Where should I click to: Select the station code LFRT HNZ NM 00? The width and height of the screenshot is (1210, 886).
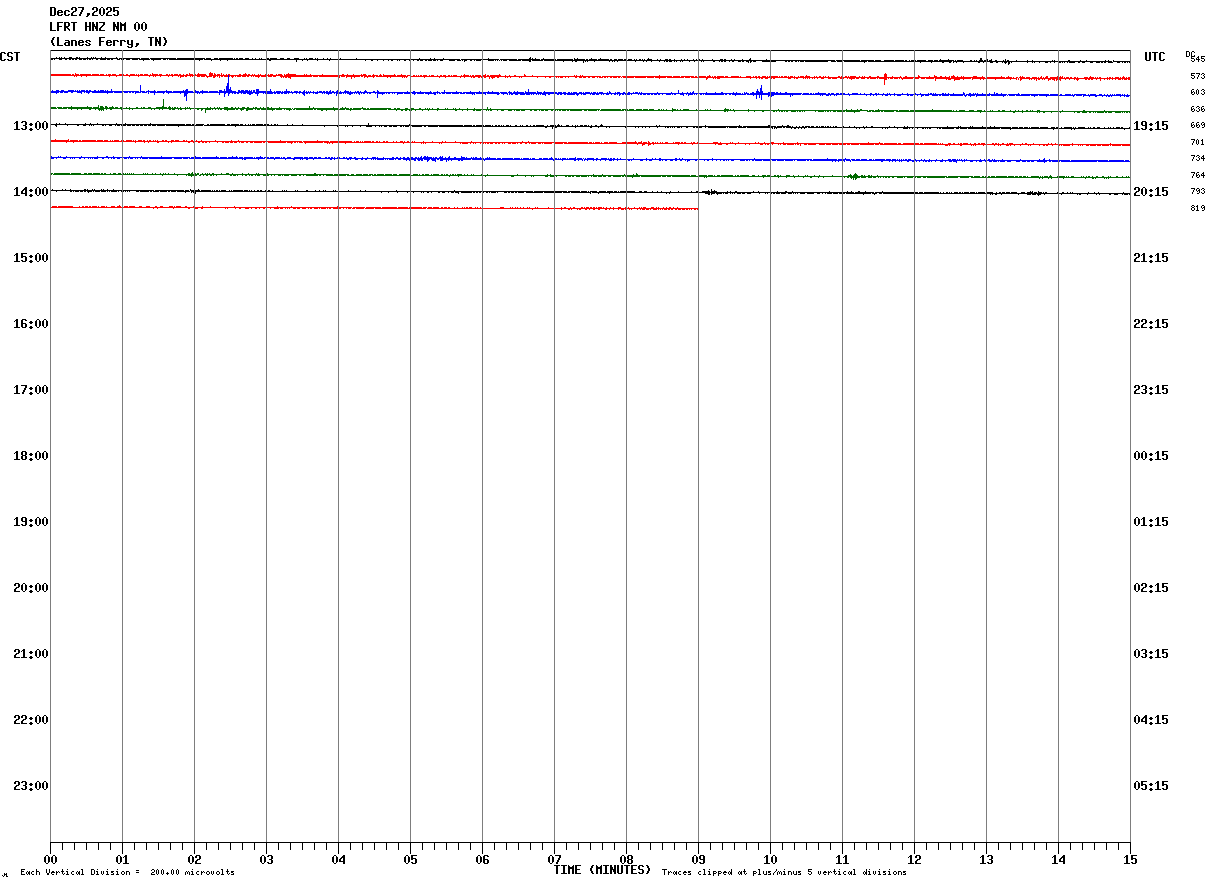tap(98, 27)
